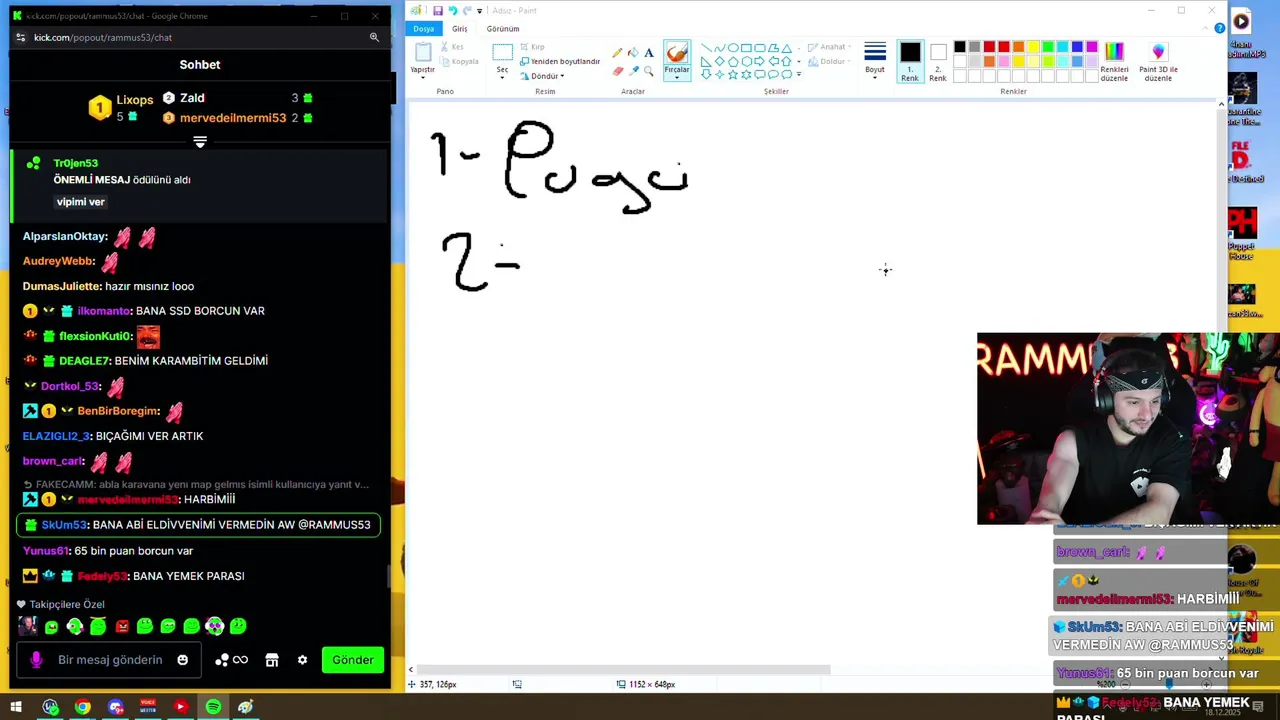
Task: Click the Fırçalar brush tool icon
Action: [677, 53]
